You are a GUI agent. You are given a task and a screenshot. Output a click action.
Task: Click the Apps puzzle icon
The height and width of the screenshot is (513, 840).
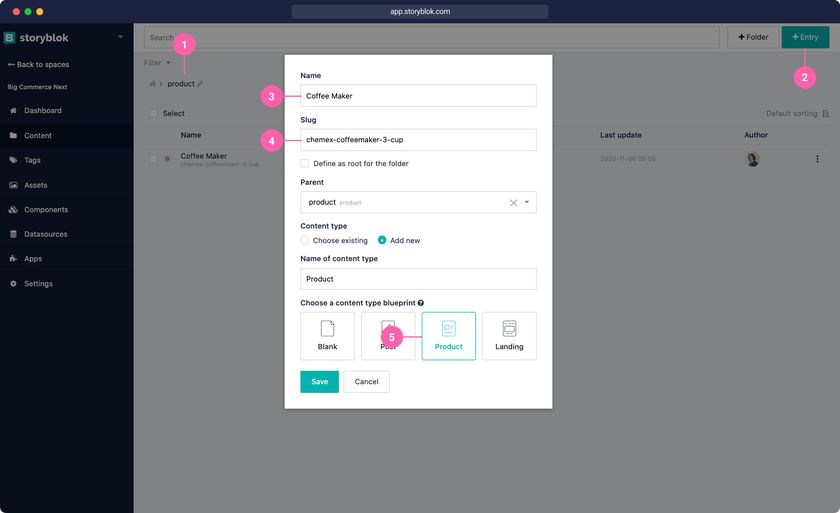[x=13, y=259]
